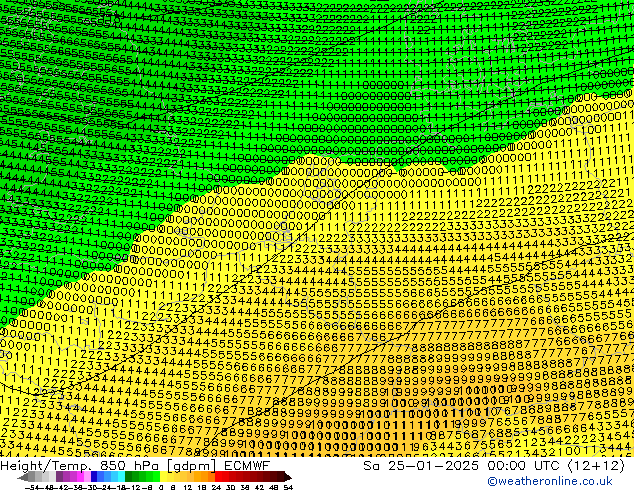Click the 54 legend scale label
634x490 pixels.
[288, 487]
